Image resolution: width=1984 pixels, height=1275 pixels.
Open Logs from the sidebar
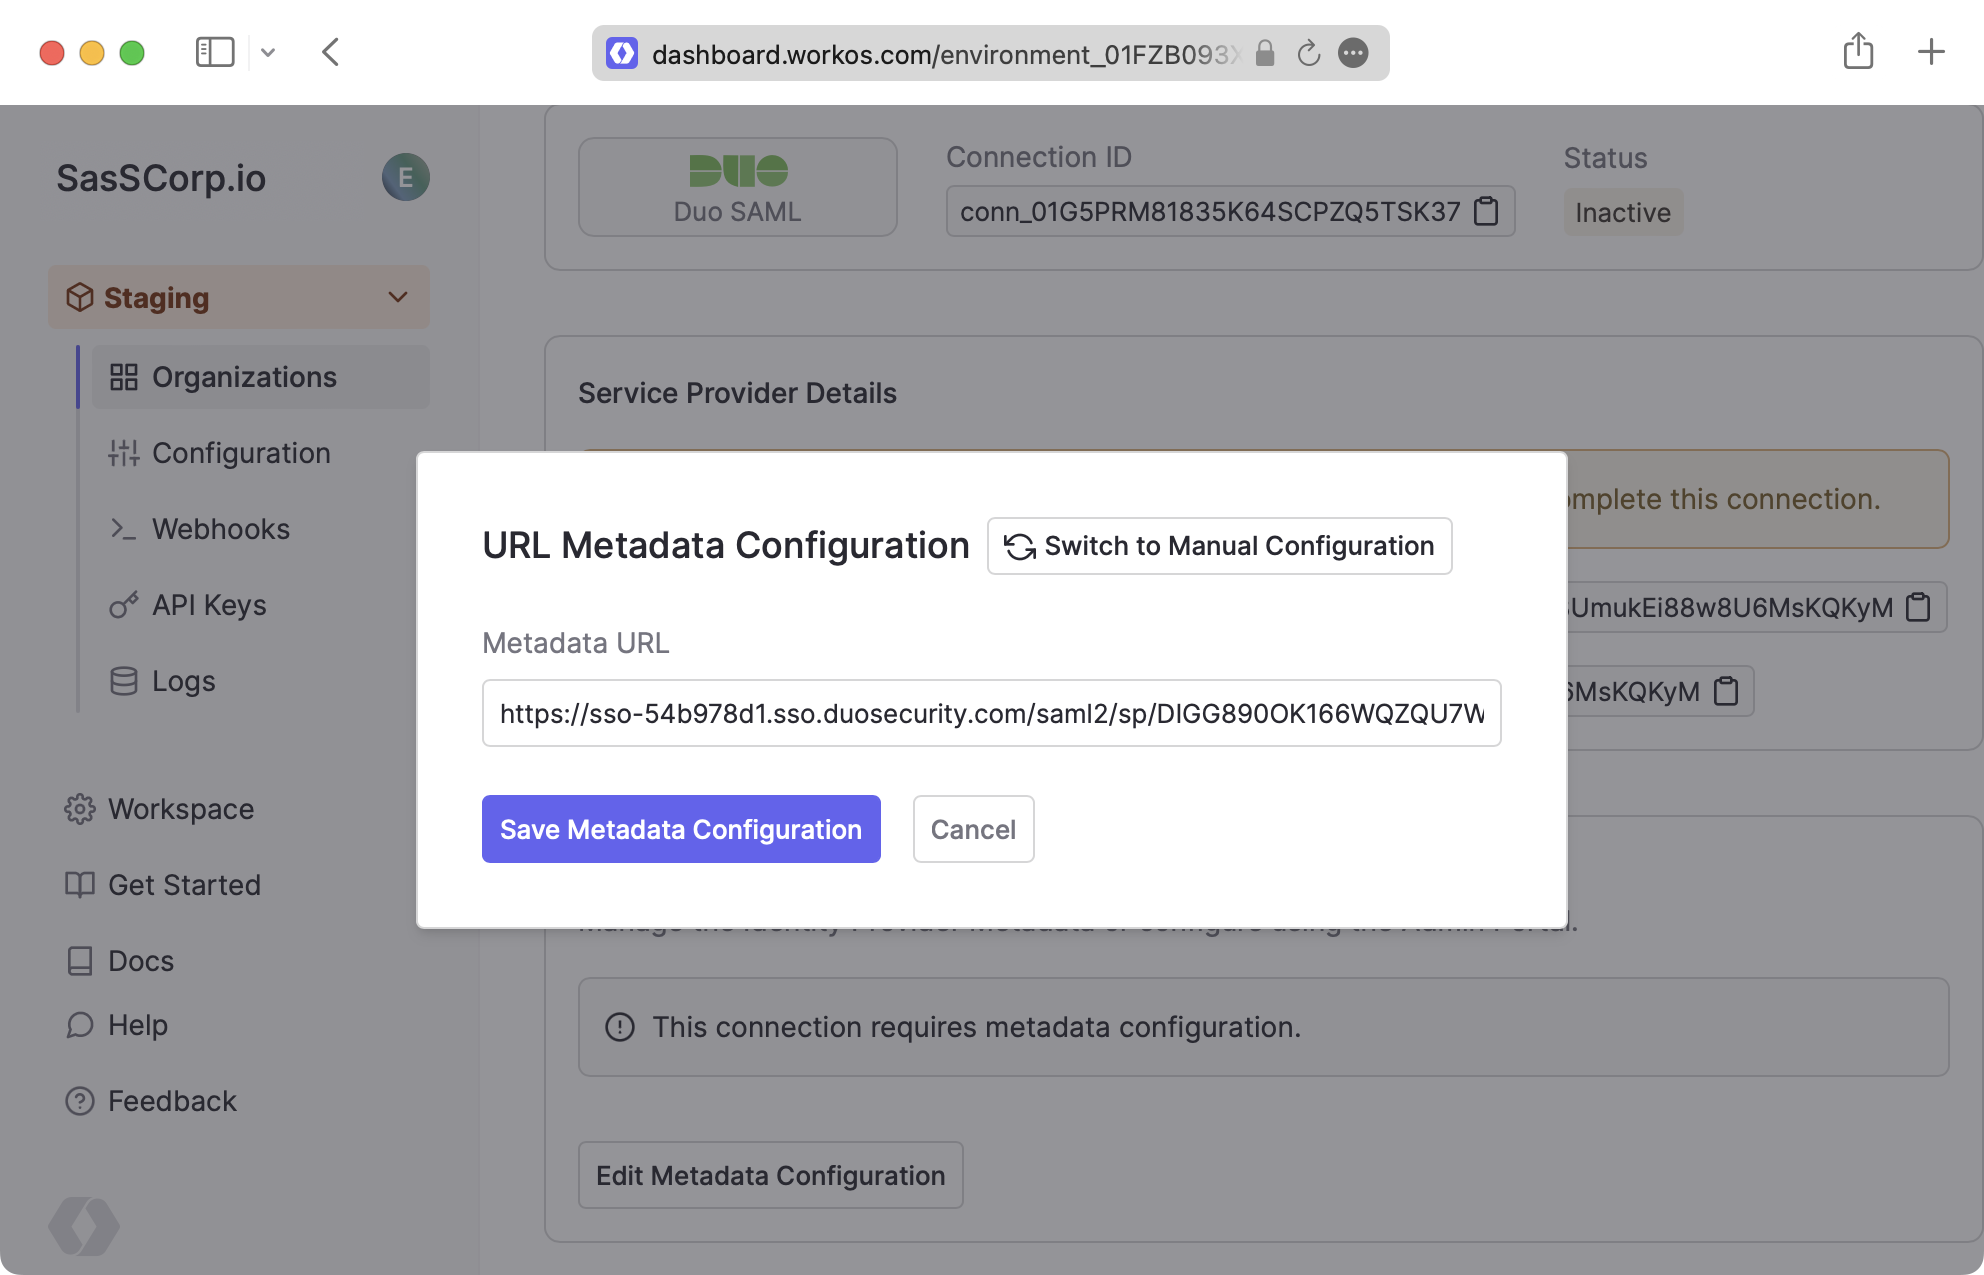(x=183, y=681)
